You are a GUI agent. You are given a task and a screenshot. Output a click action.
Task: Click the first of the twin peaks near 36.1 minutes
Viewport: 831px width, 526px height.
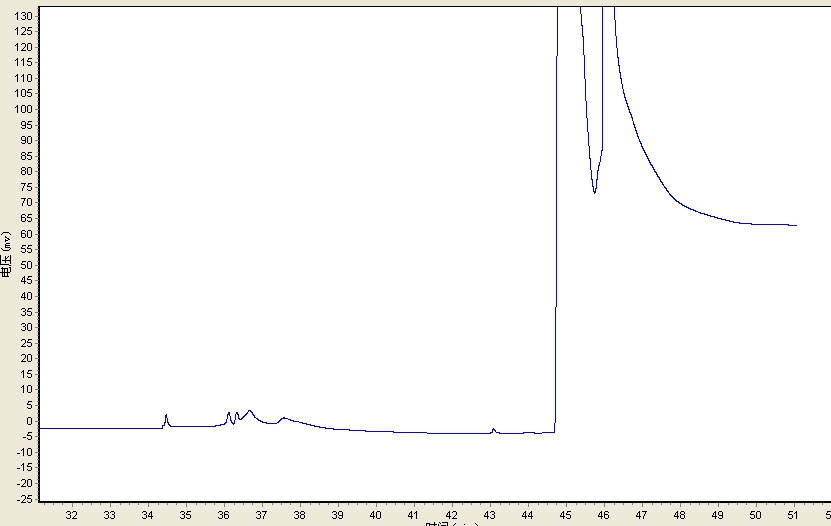pyautogui.click(x=229, y=414)
